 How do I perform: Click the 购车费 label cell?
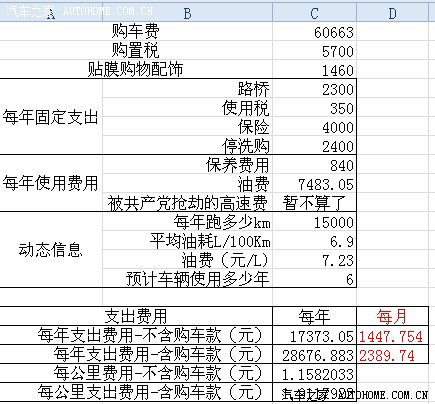136,31
